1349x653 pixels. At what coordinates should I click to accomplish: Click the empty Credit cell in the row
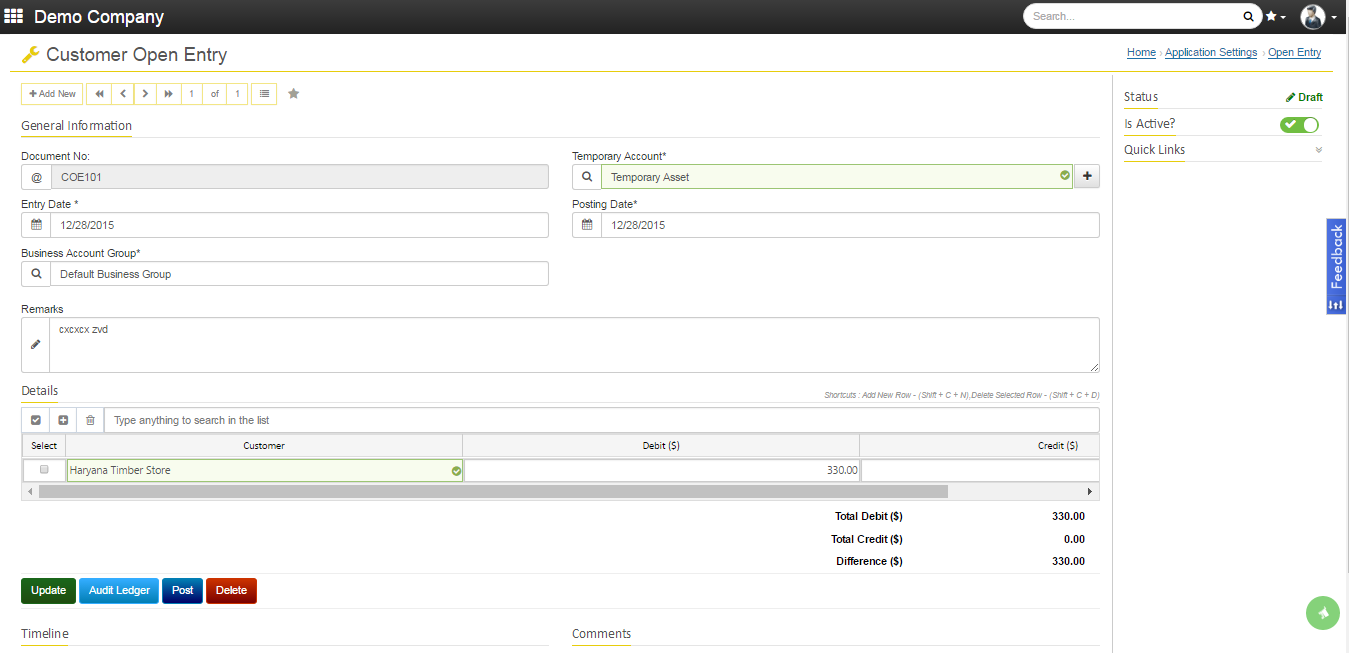click(x=980, y=470)
